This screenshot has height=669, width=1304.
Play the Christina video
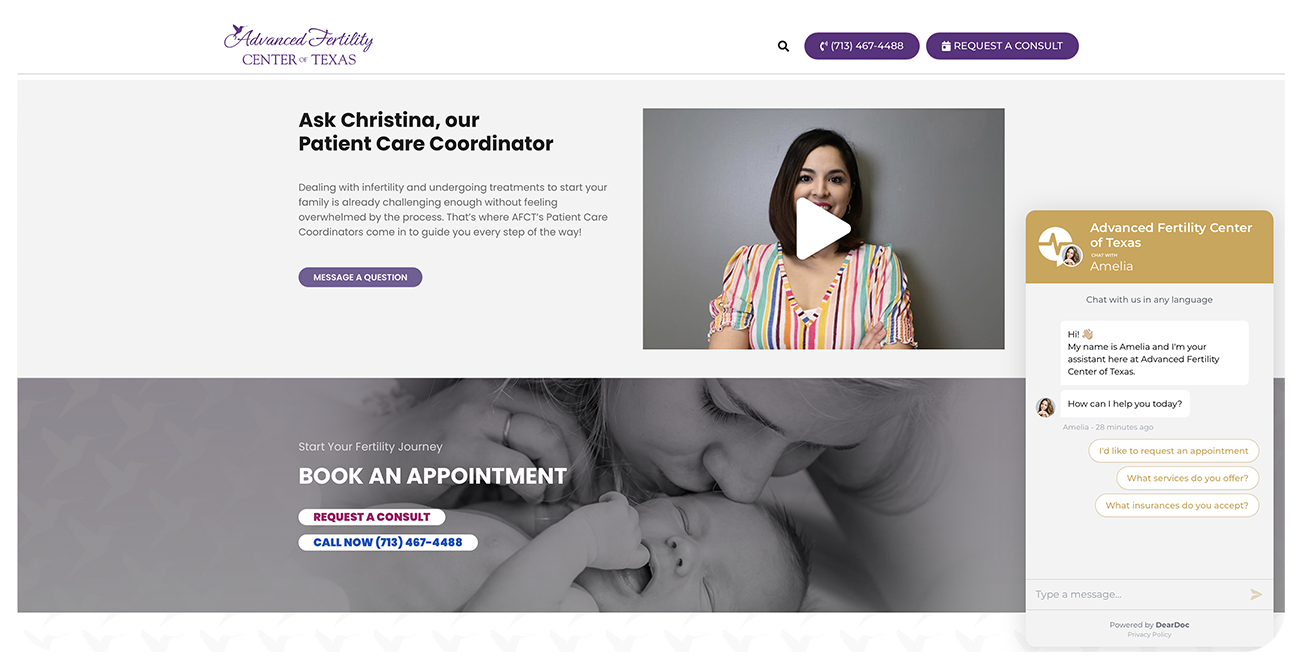[x=823, y=228]
